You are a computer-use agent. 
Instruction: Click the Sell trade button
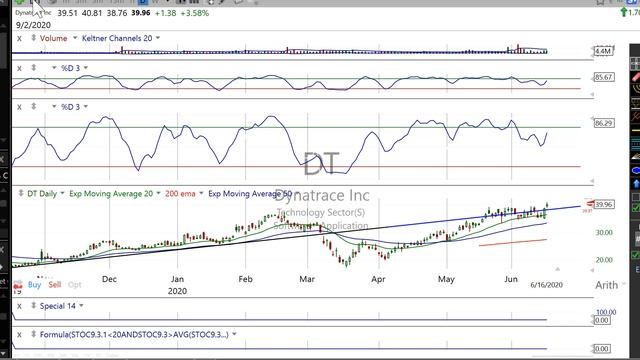point(55,284)
